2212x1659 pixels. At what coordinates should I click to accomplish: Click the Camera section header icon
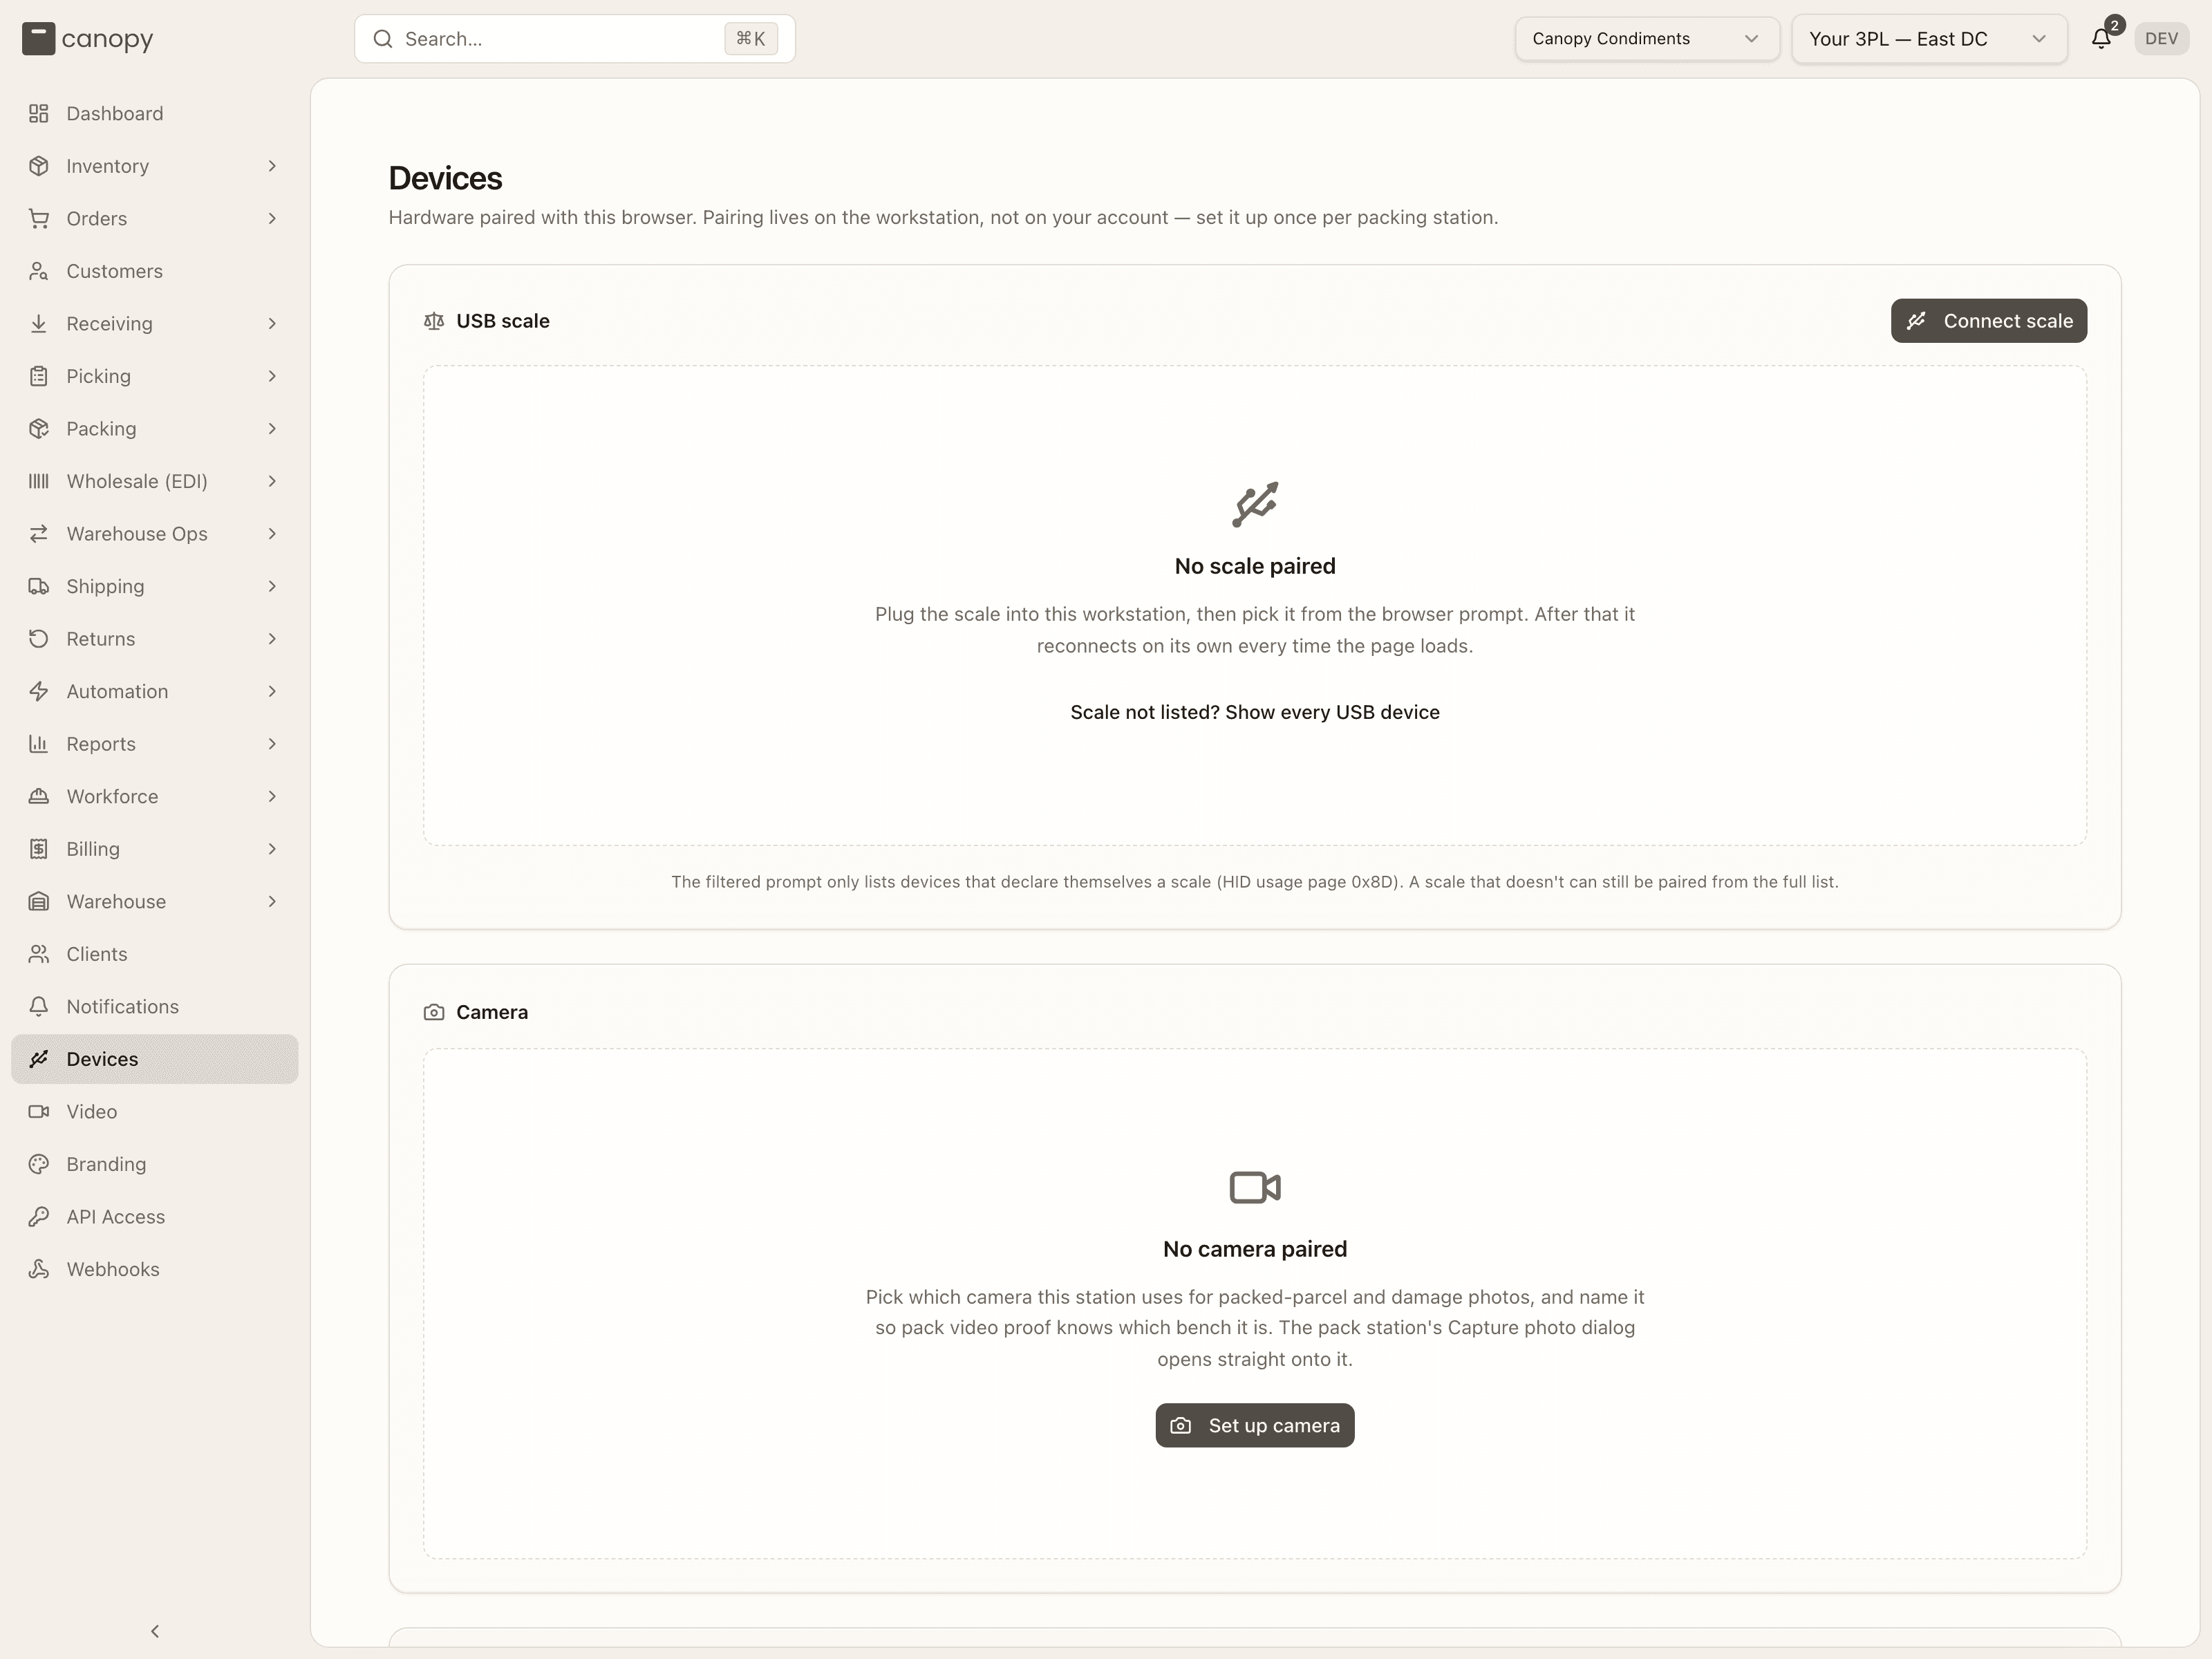[x=433, y=1012]
